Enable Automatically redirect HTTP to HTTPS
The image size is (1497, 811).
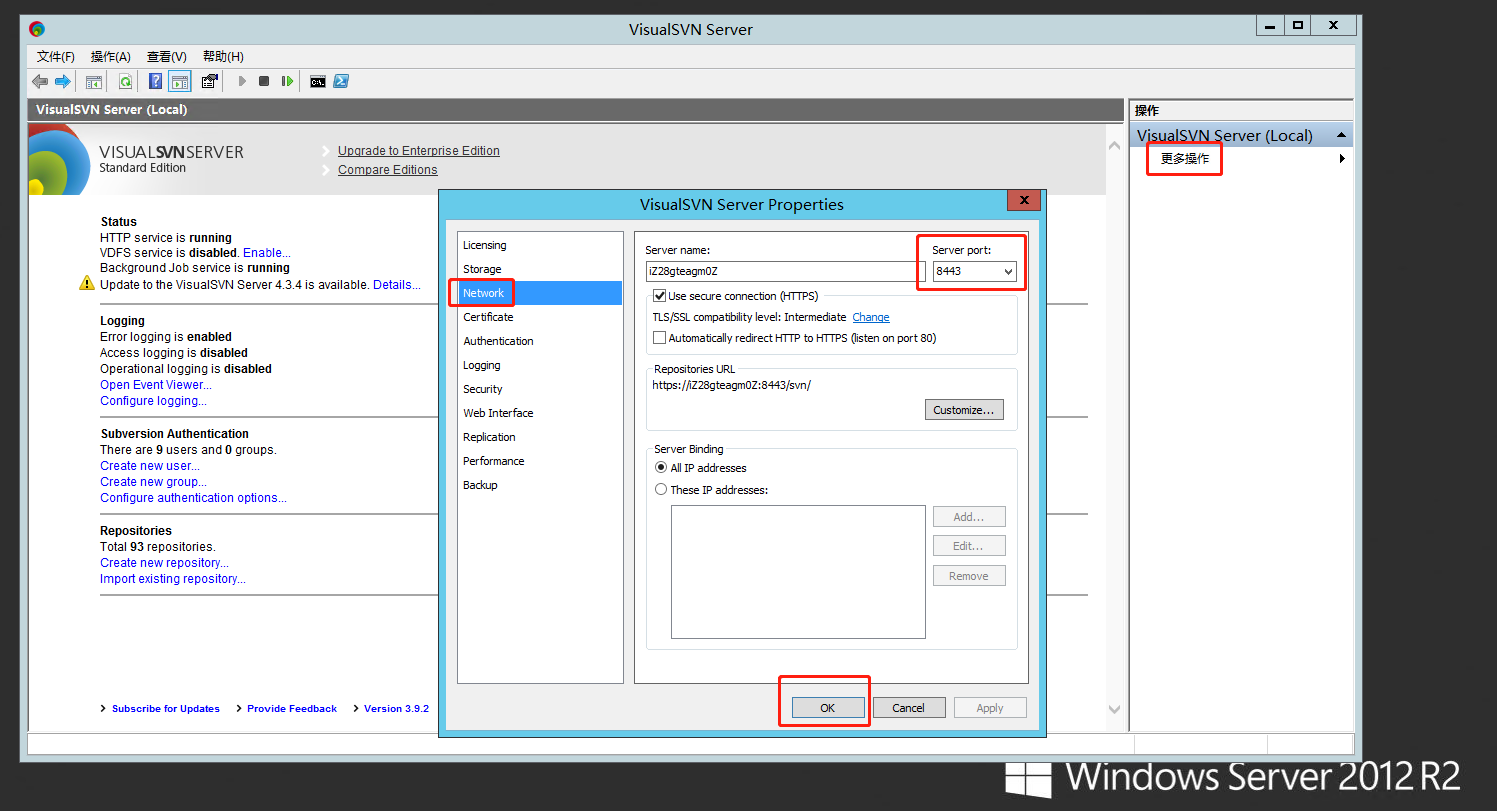660,338
